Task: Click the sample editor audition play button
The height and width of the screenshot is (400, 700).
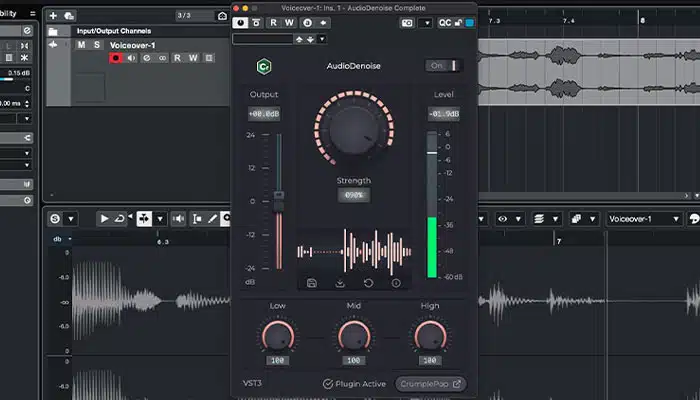Action: pos(104,219)
